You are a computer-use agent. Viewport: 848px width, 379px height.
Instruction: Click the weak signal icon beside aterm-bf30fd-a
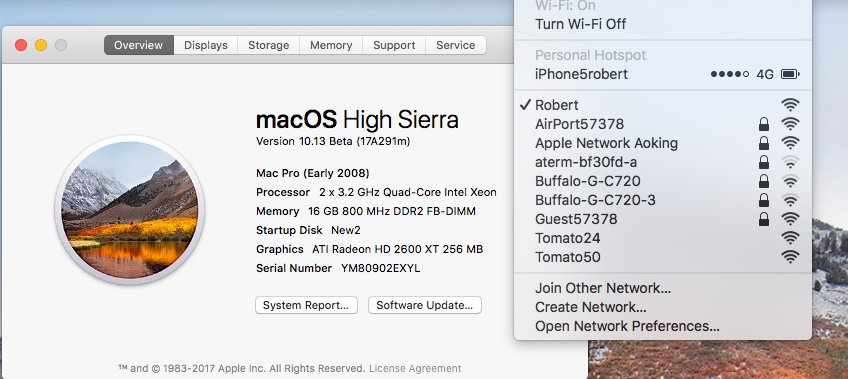[790, 162]
